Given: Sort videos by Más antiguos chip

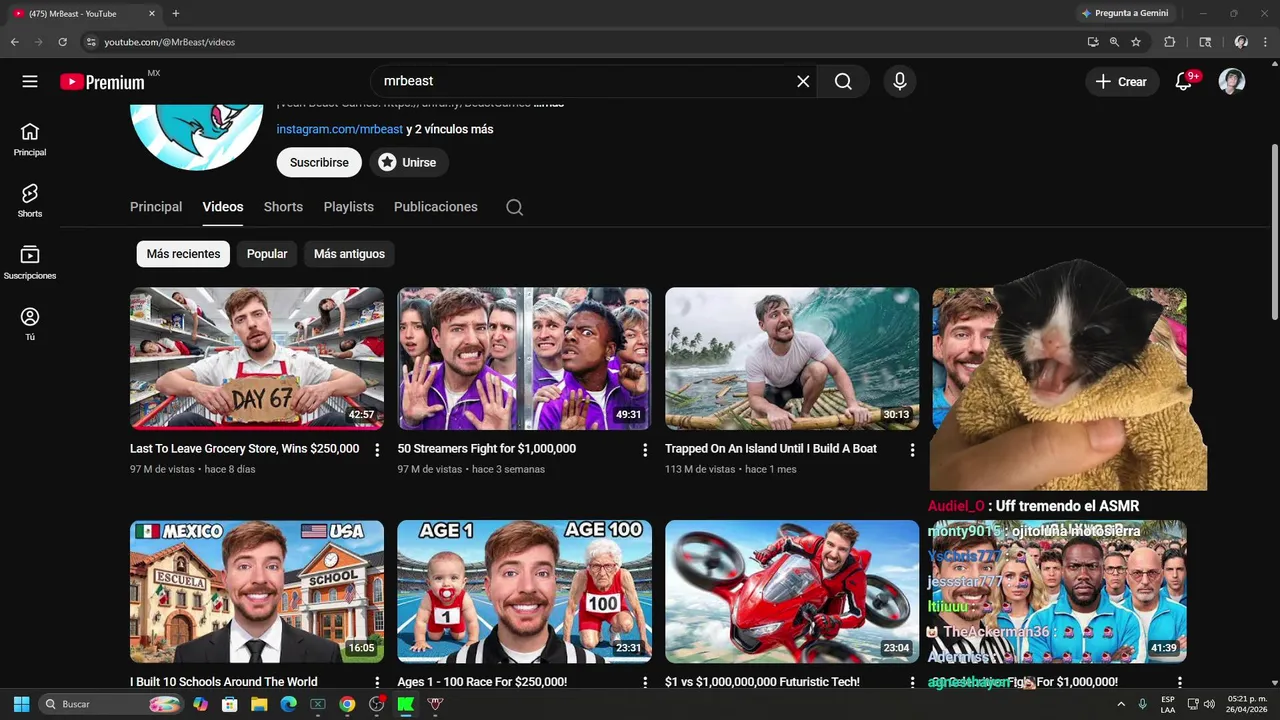Looking at the screenshot, I should 349,254.
